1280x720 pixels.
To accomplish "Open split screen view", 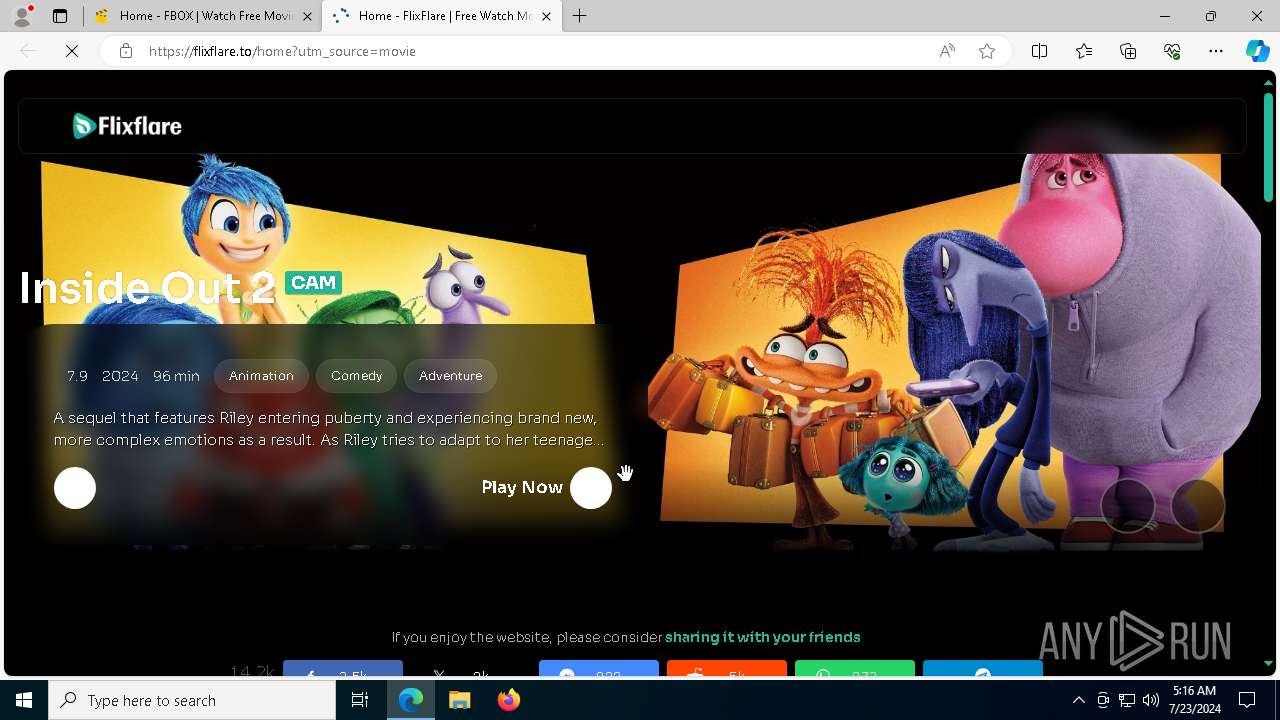I will click(x=1040, y=51).
